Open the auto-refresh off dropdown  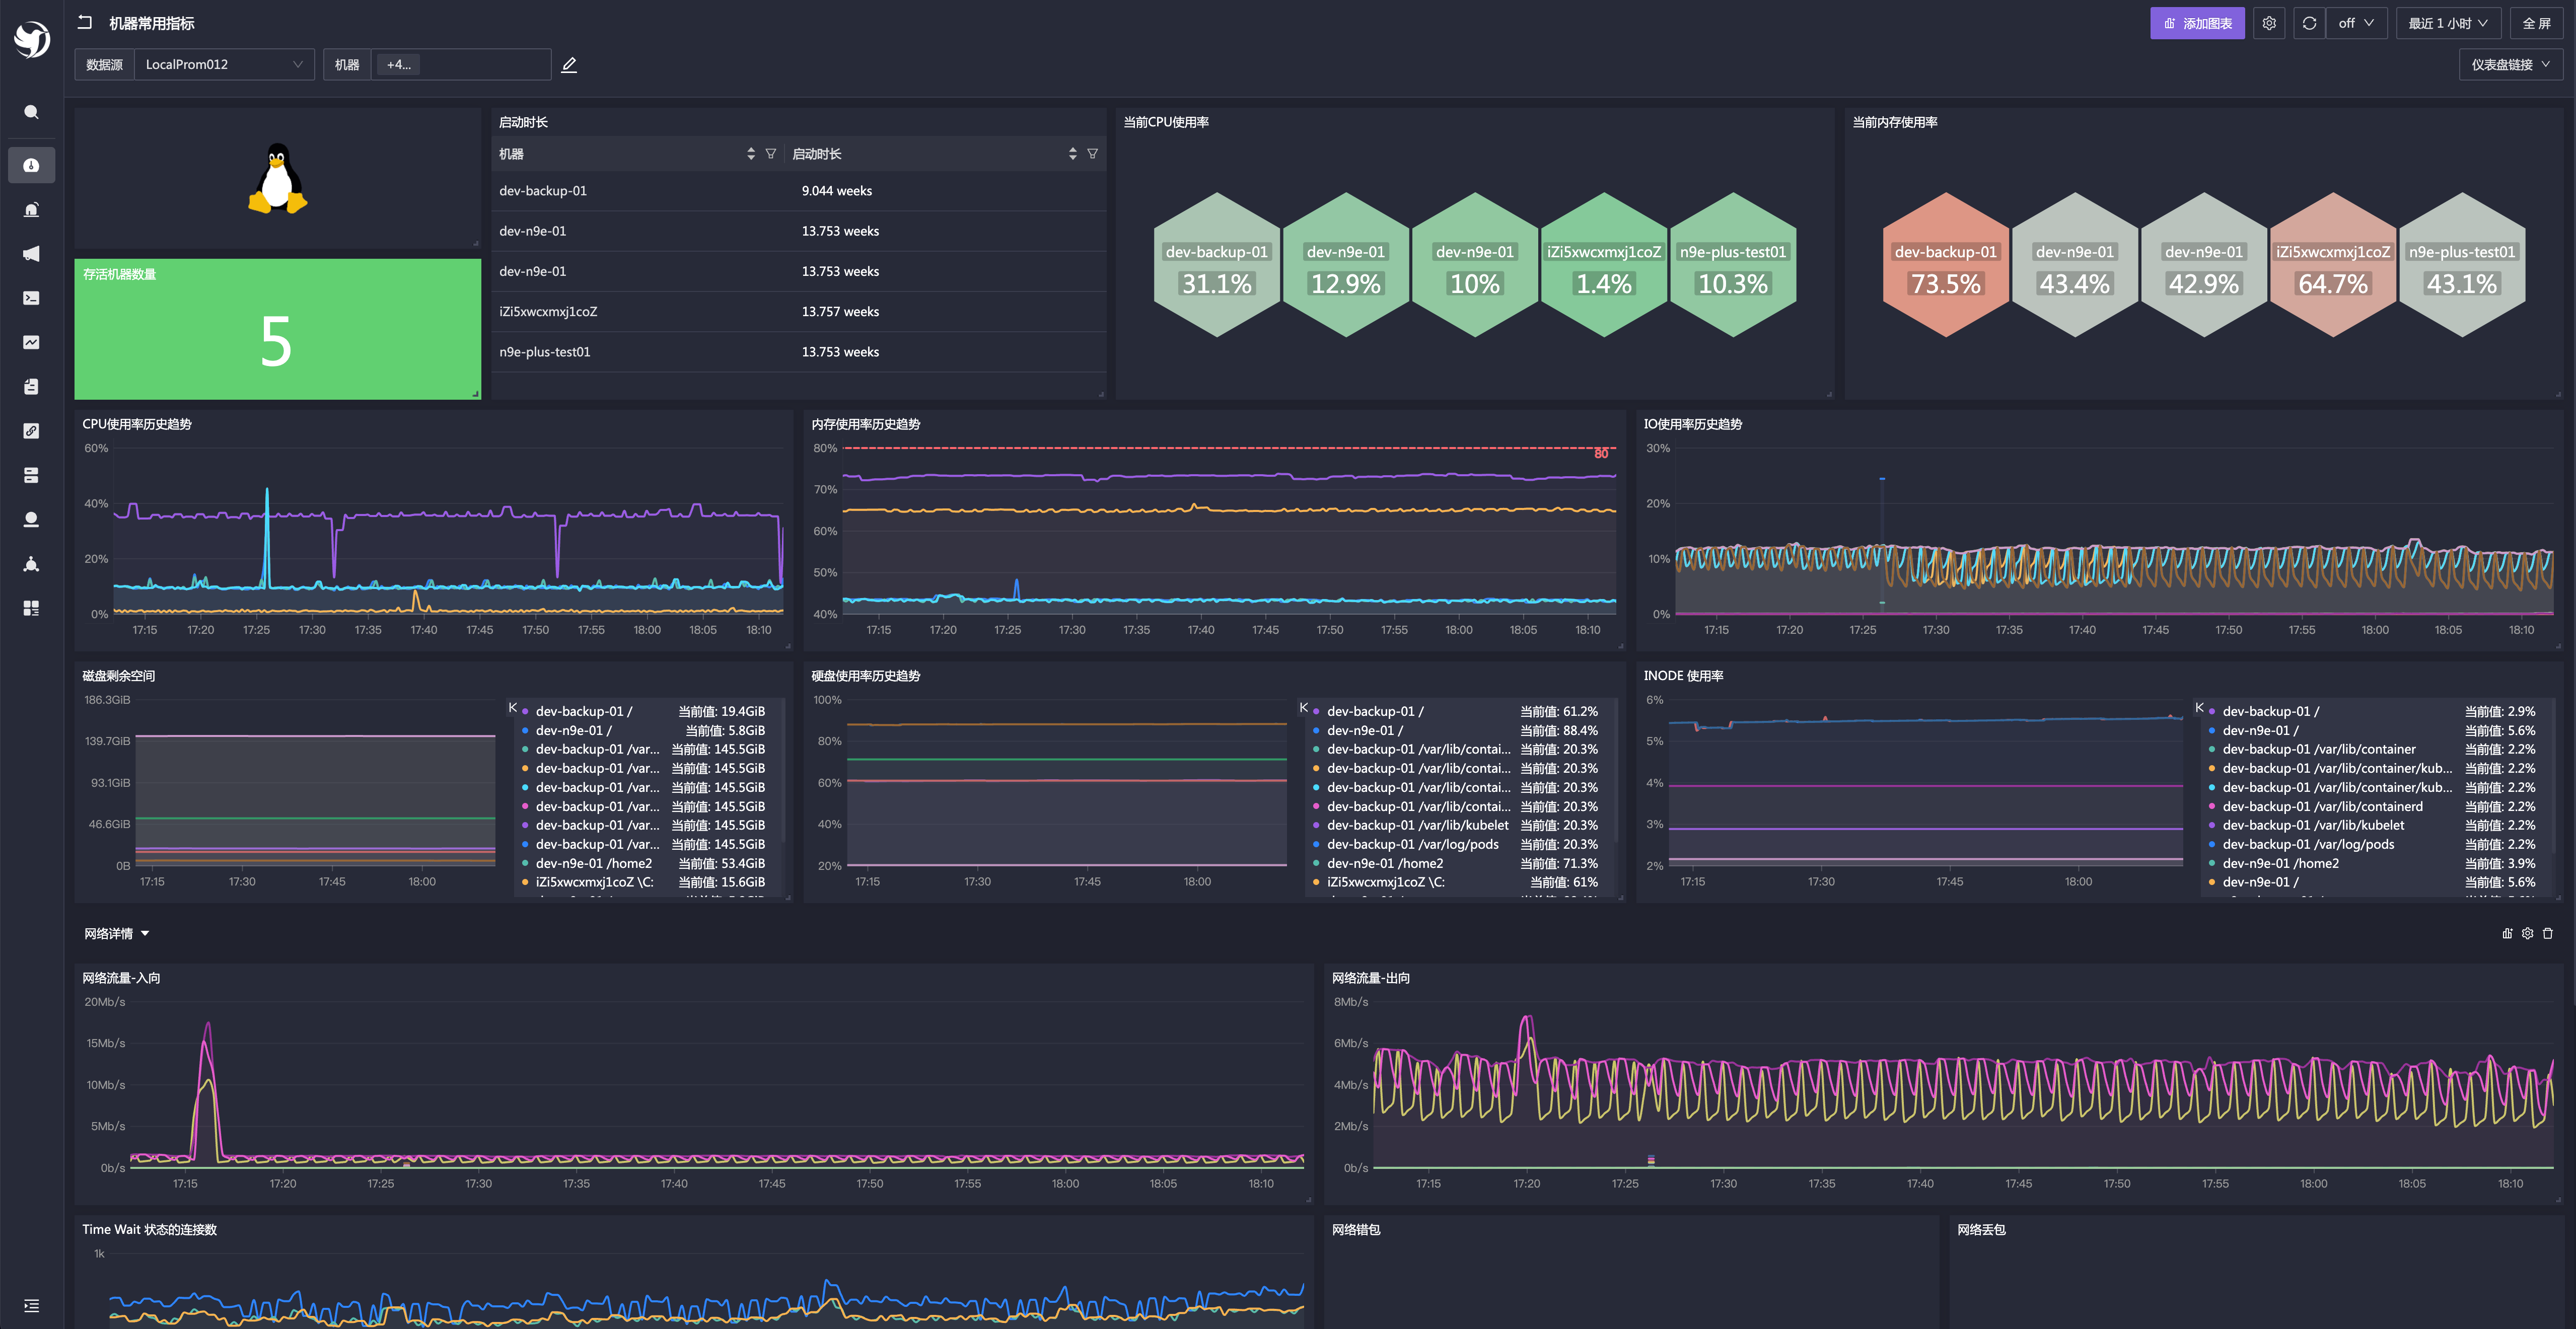pyautogui.click(x=2356, y=23)
